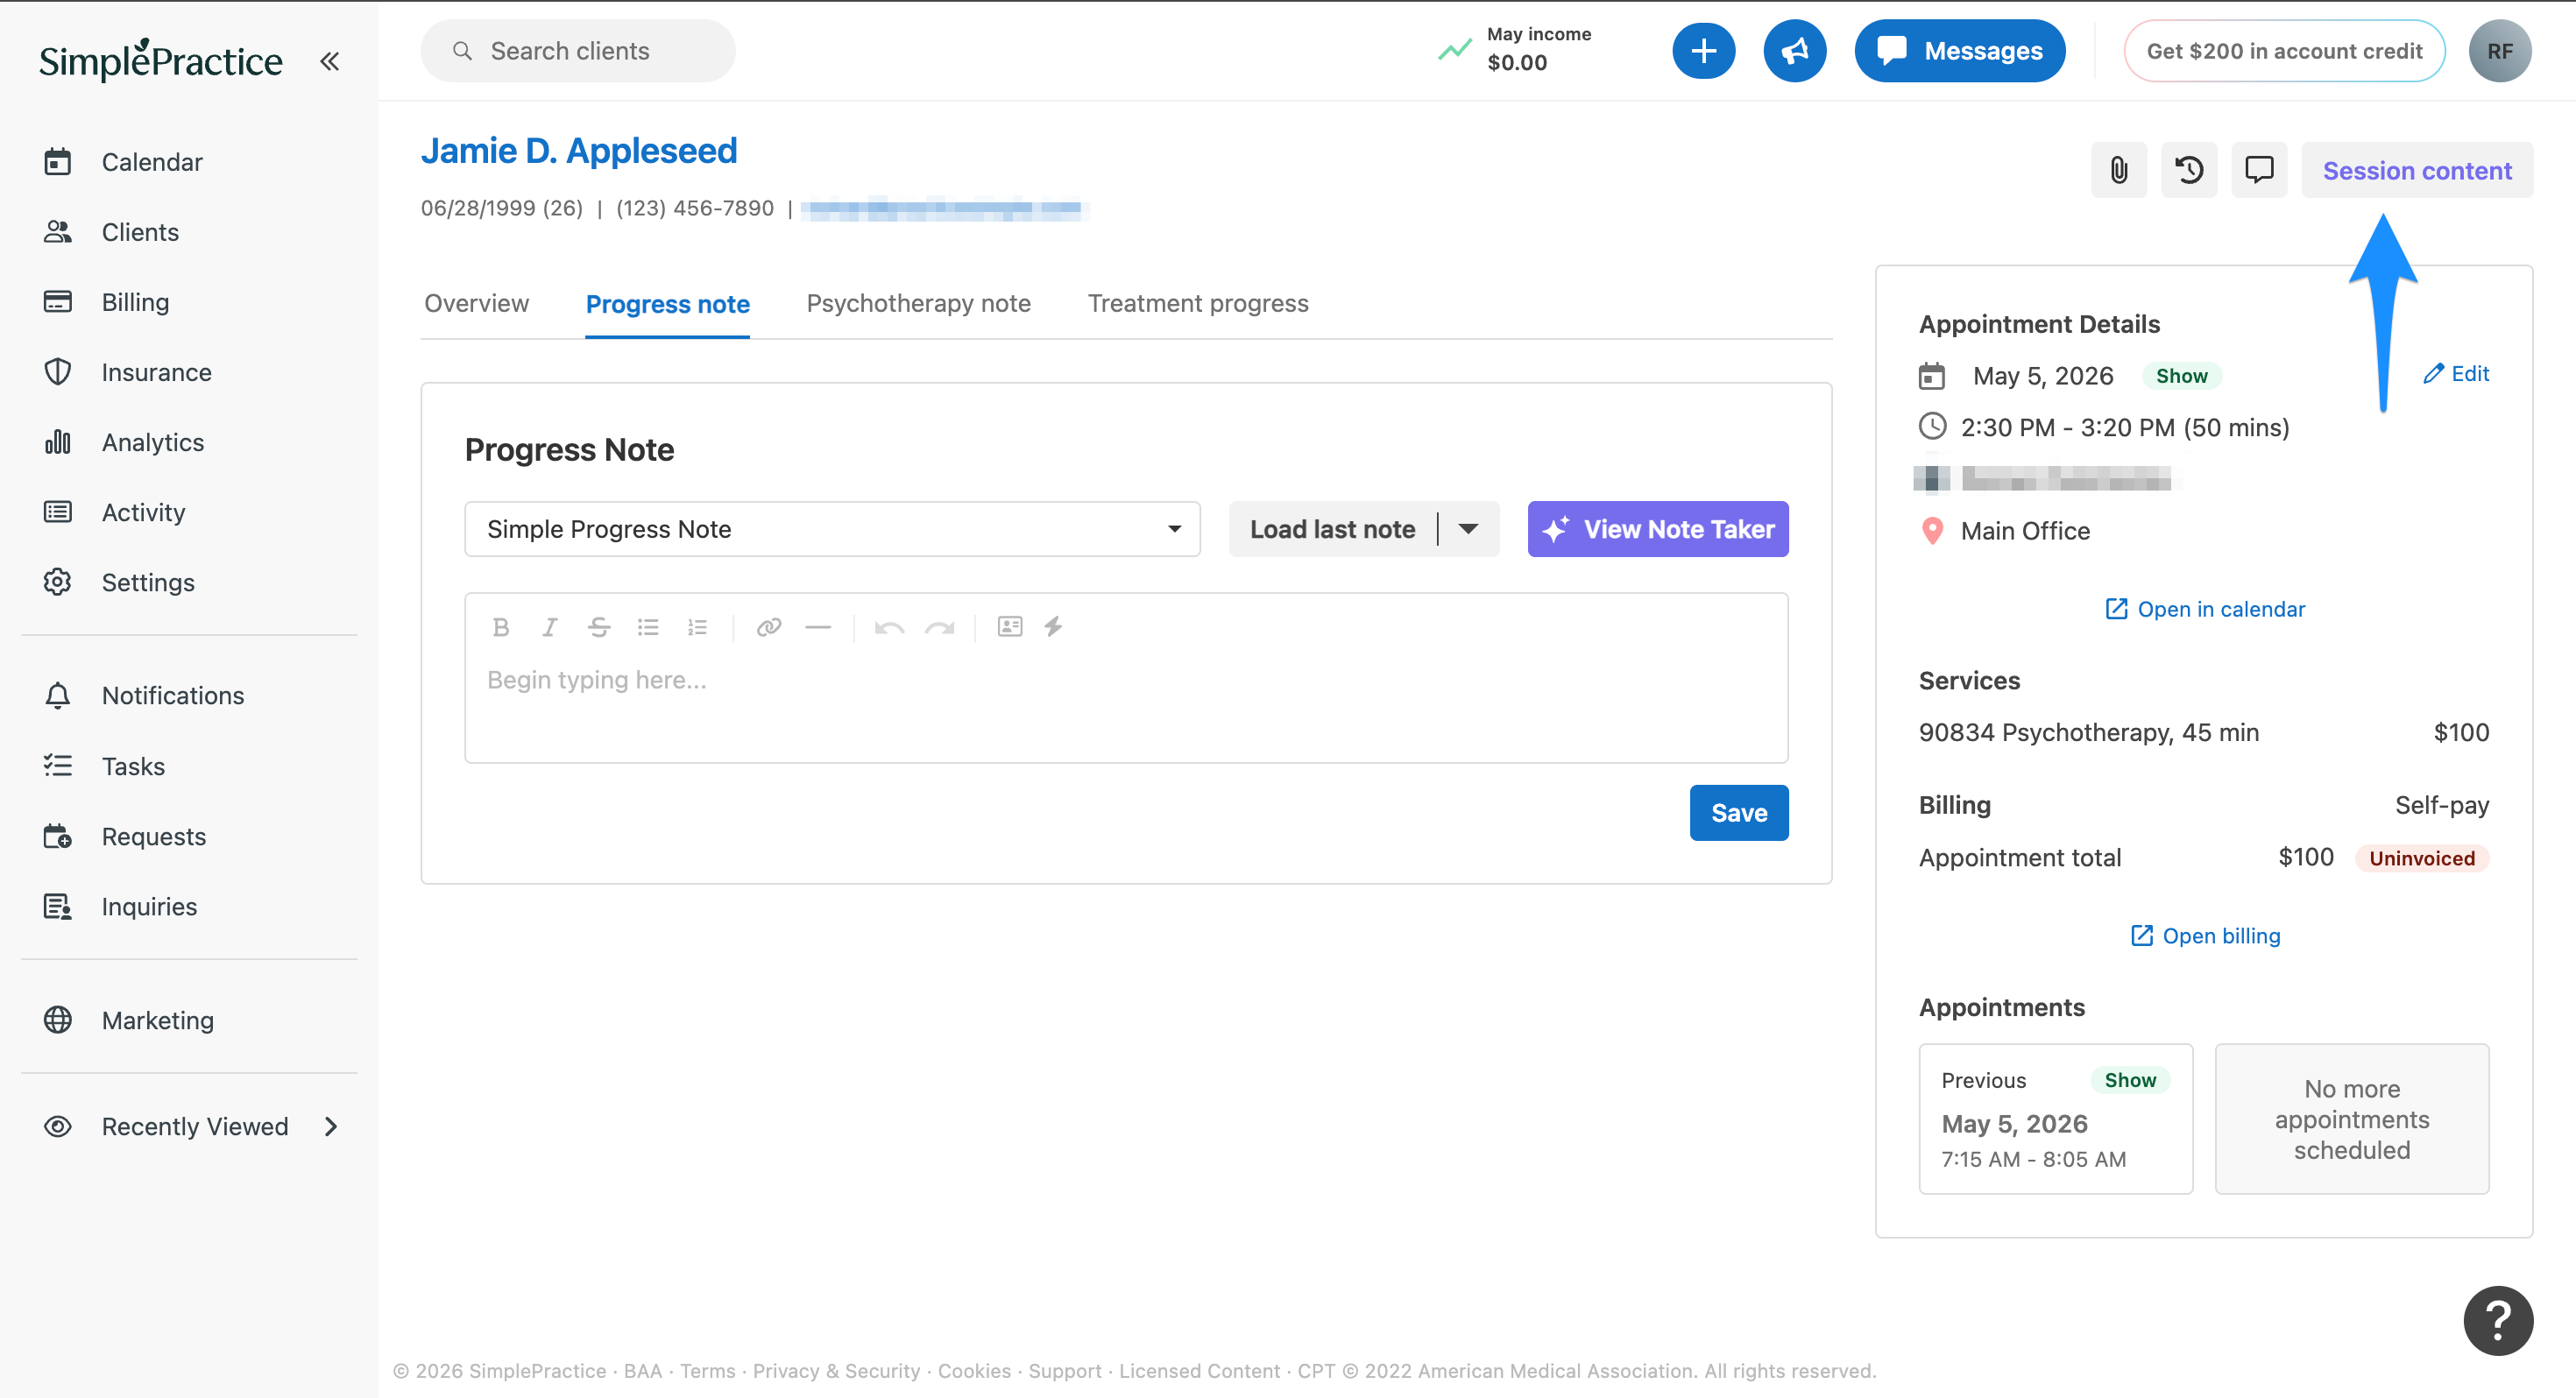
Task: Click the 90834 Psychotherapy, 45 min service
Action: tap(2088, 733)
